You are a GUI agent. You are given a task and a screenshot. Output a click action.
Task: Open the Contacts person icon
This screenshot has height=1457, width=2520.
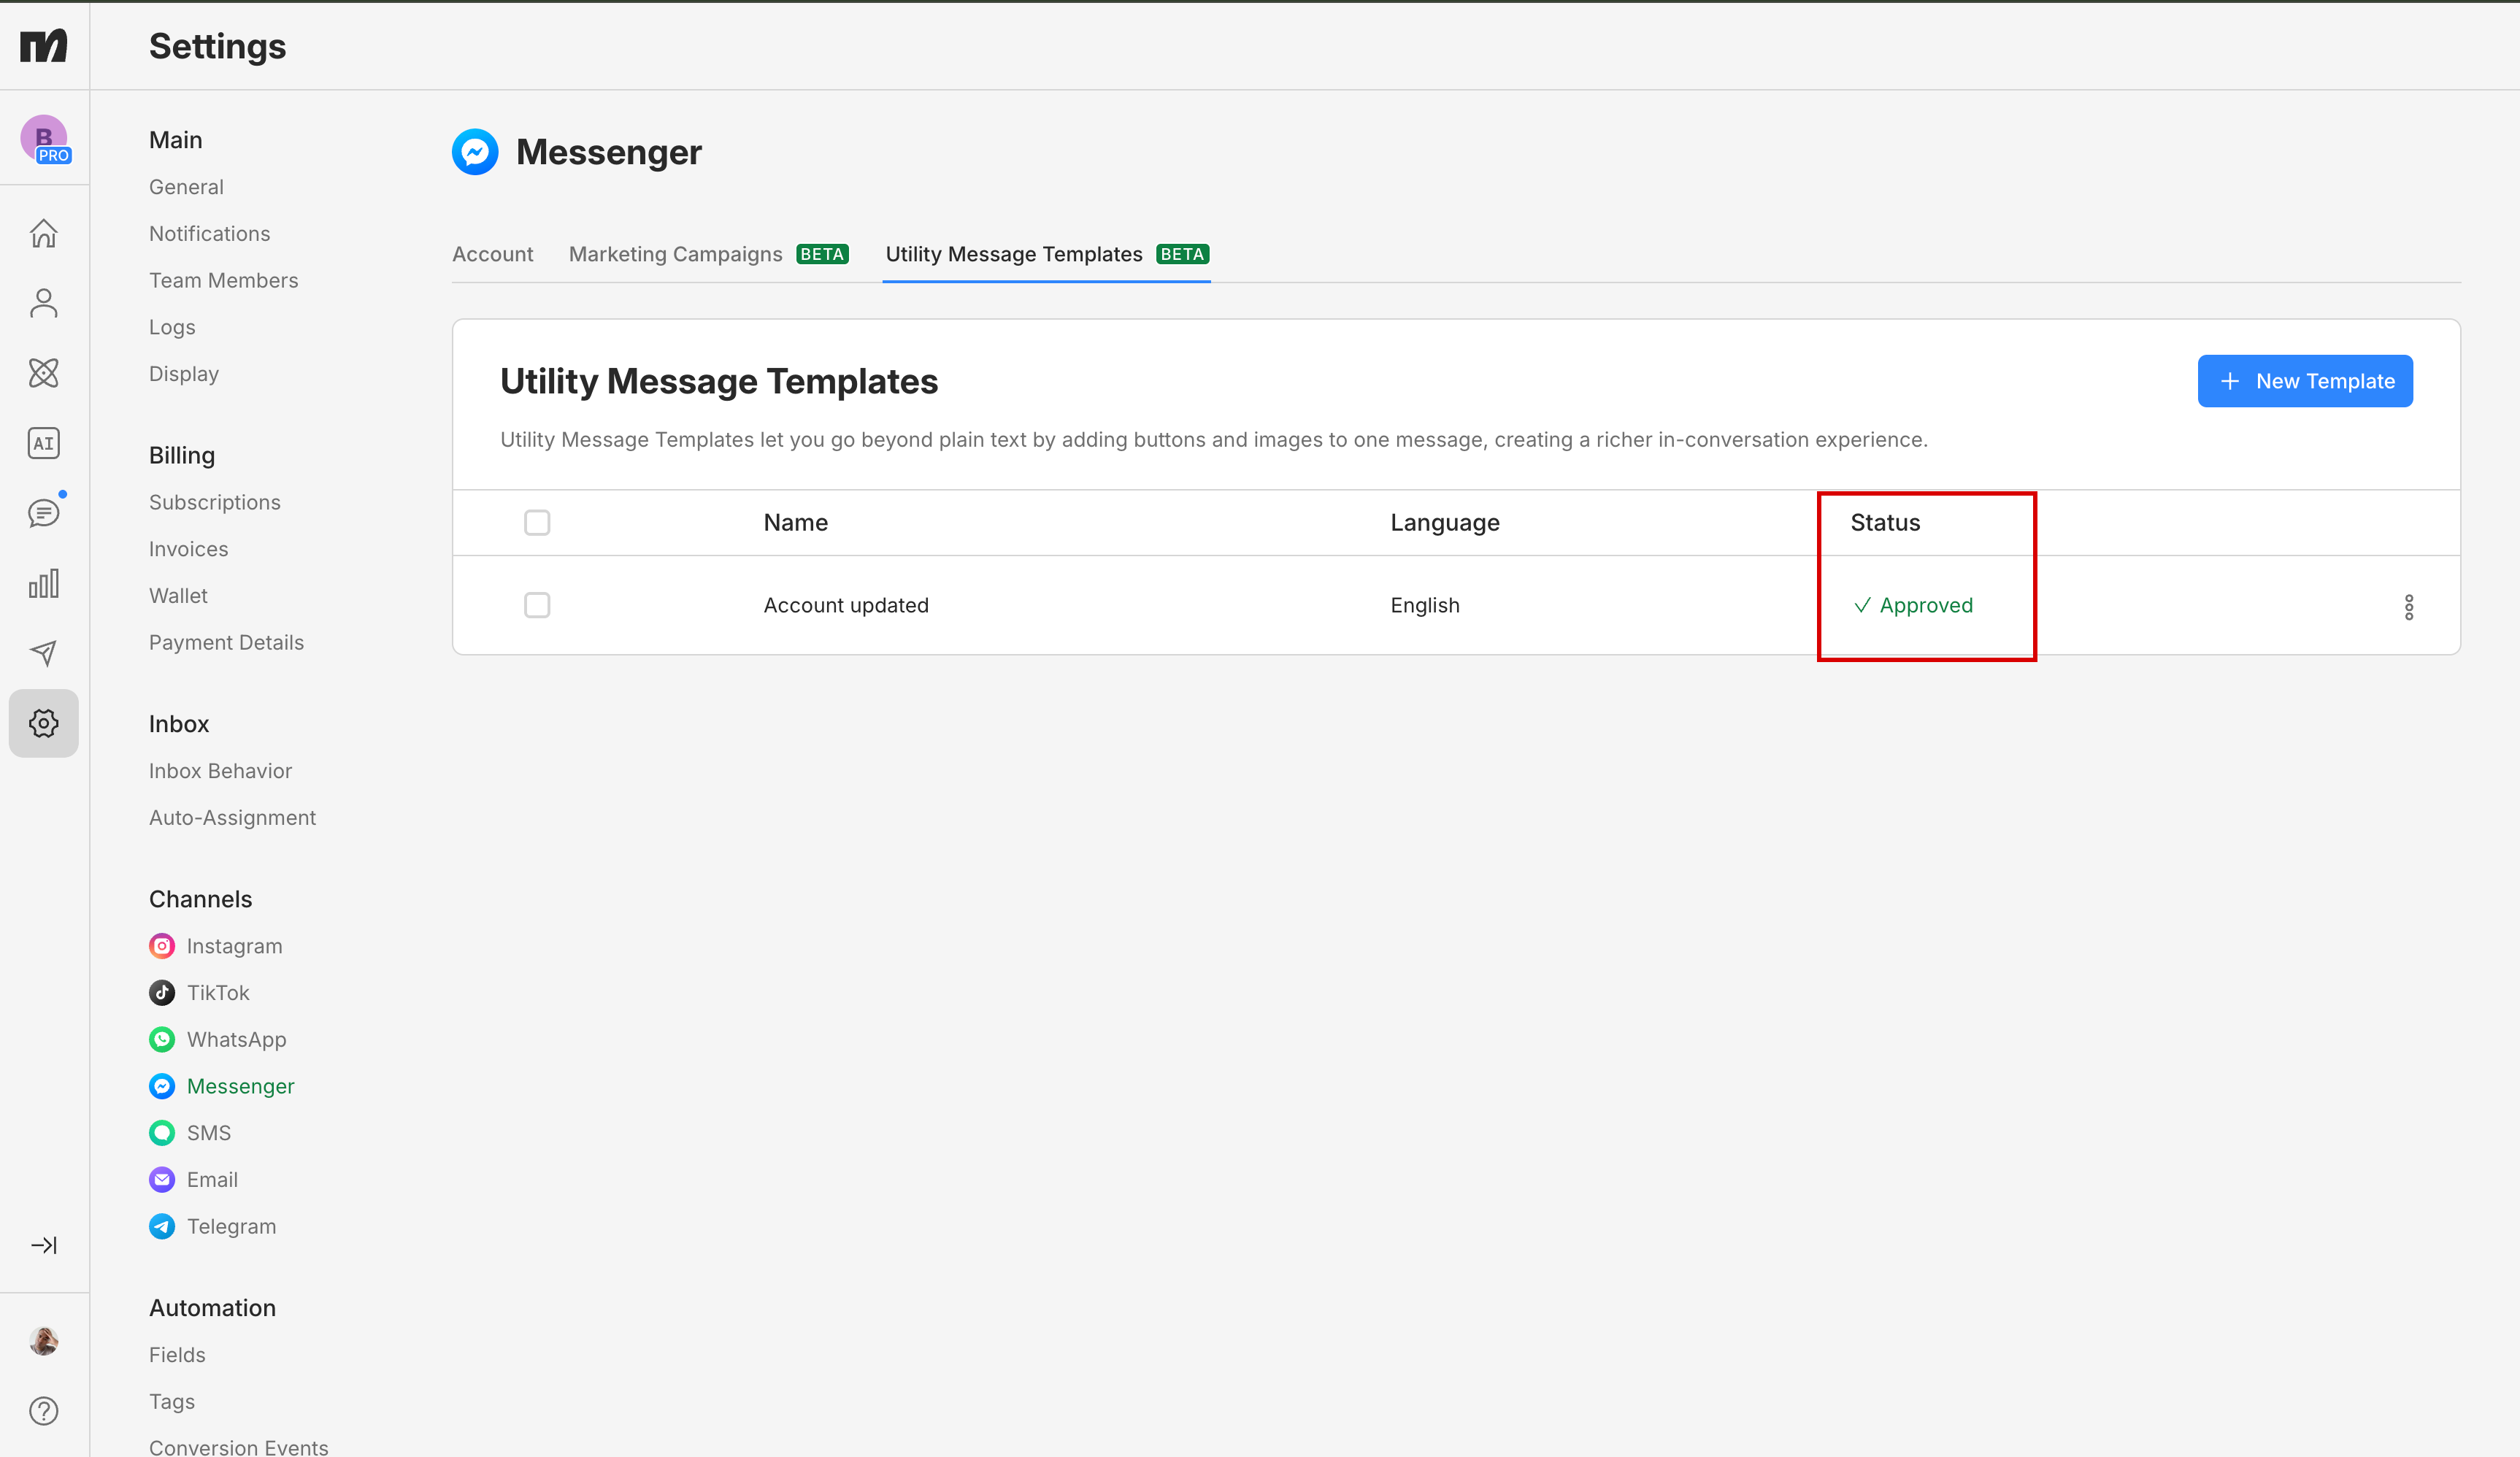43,303
